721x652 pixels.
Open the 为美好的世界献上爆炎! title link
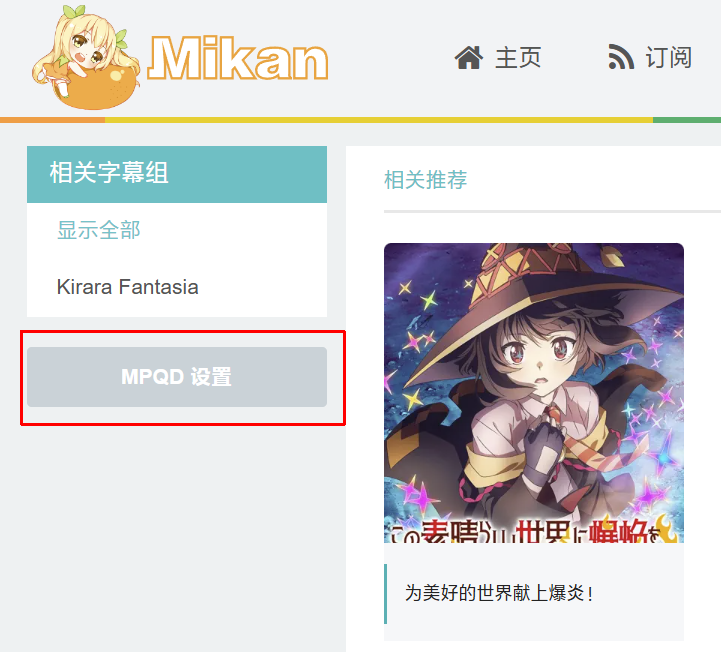[x=500, y=593]
